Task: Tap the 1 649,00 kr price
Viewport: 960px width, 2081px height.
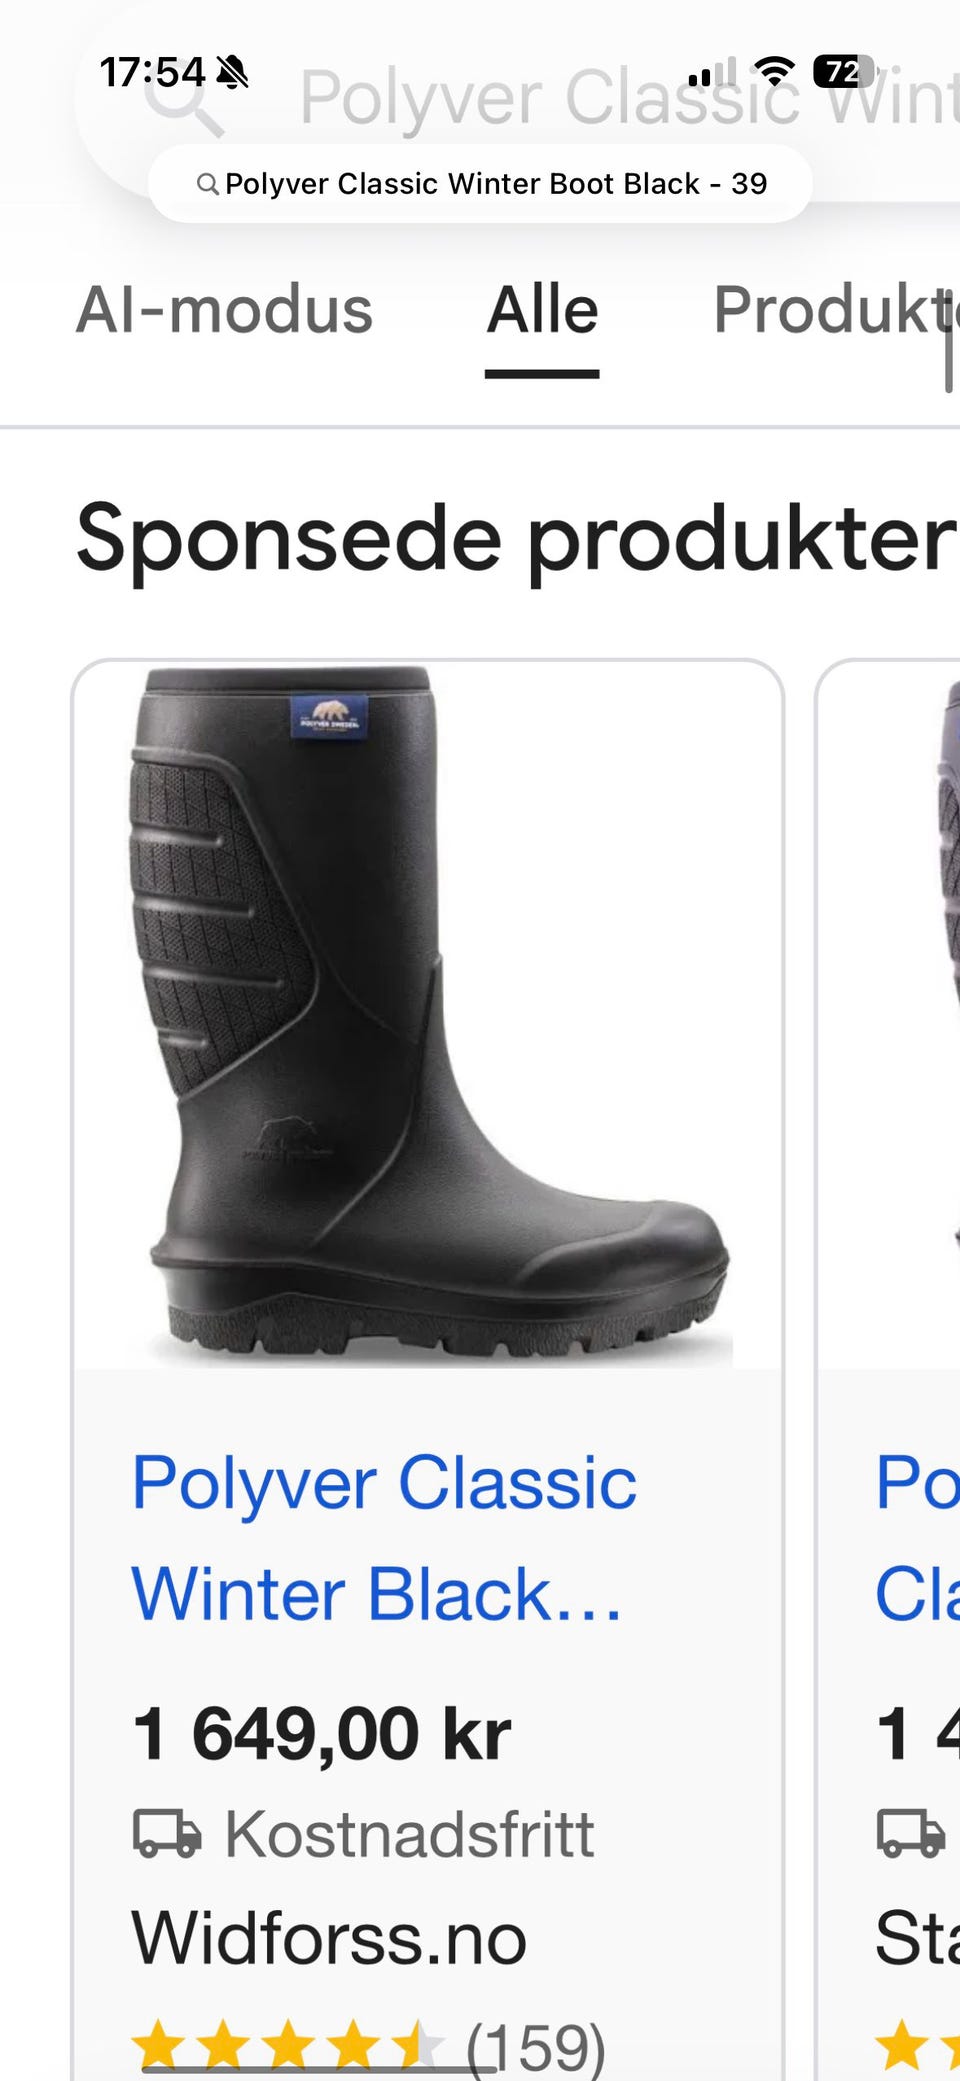Action: pyautogui.click(x=322, y=1733)
